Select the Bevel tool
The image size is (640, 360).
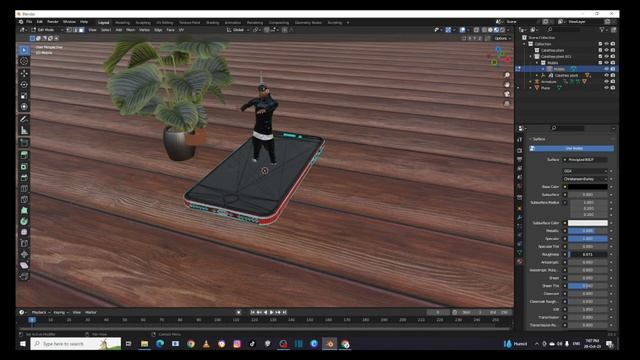point(24,178)
